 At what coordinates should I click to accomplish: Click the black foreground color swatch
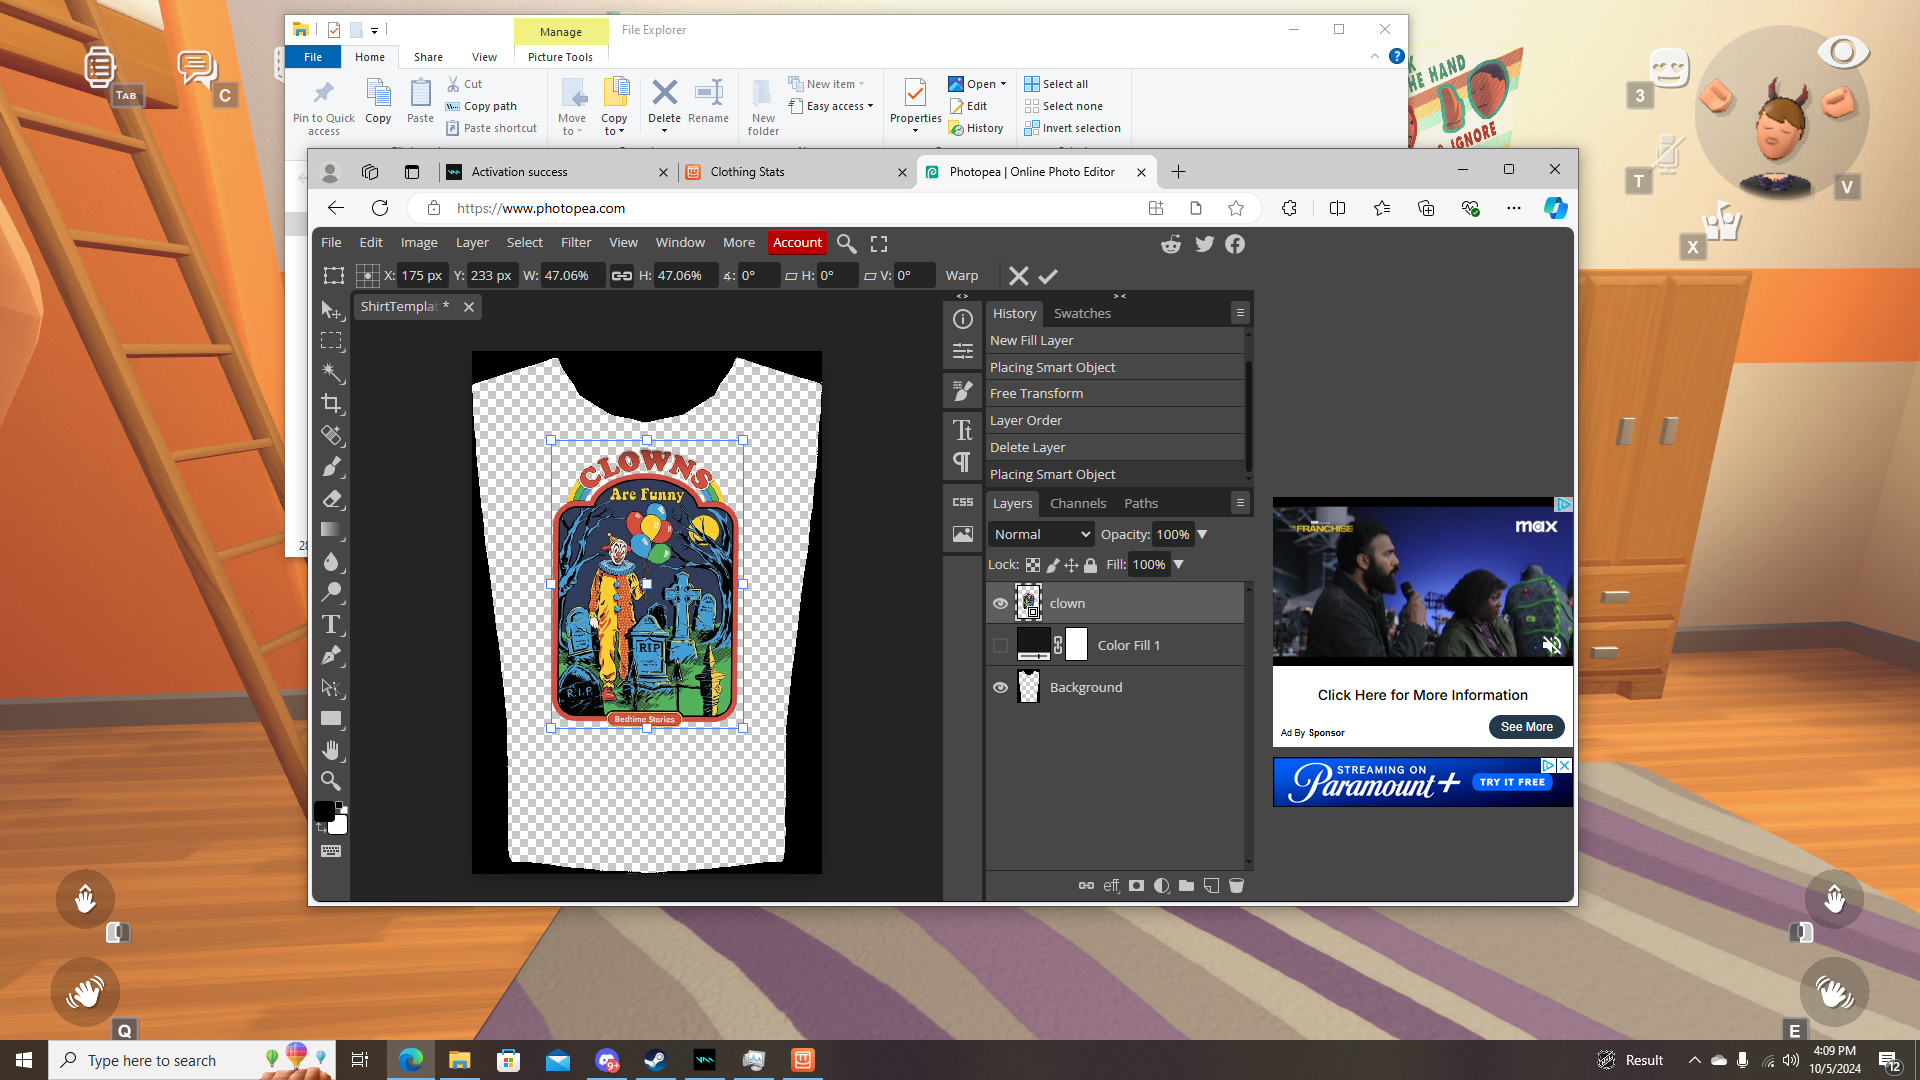[x=325, y=811]
